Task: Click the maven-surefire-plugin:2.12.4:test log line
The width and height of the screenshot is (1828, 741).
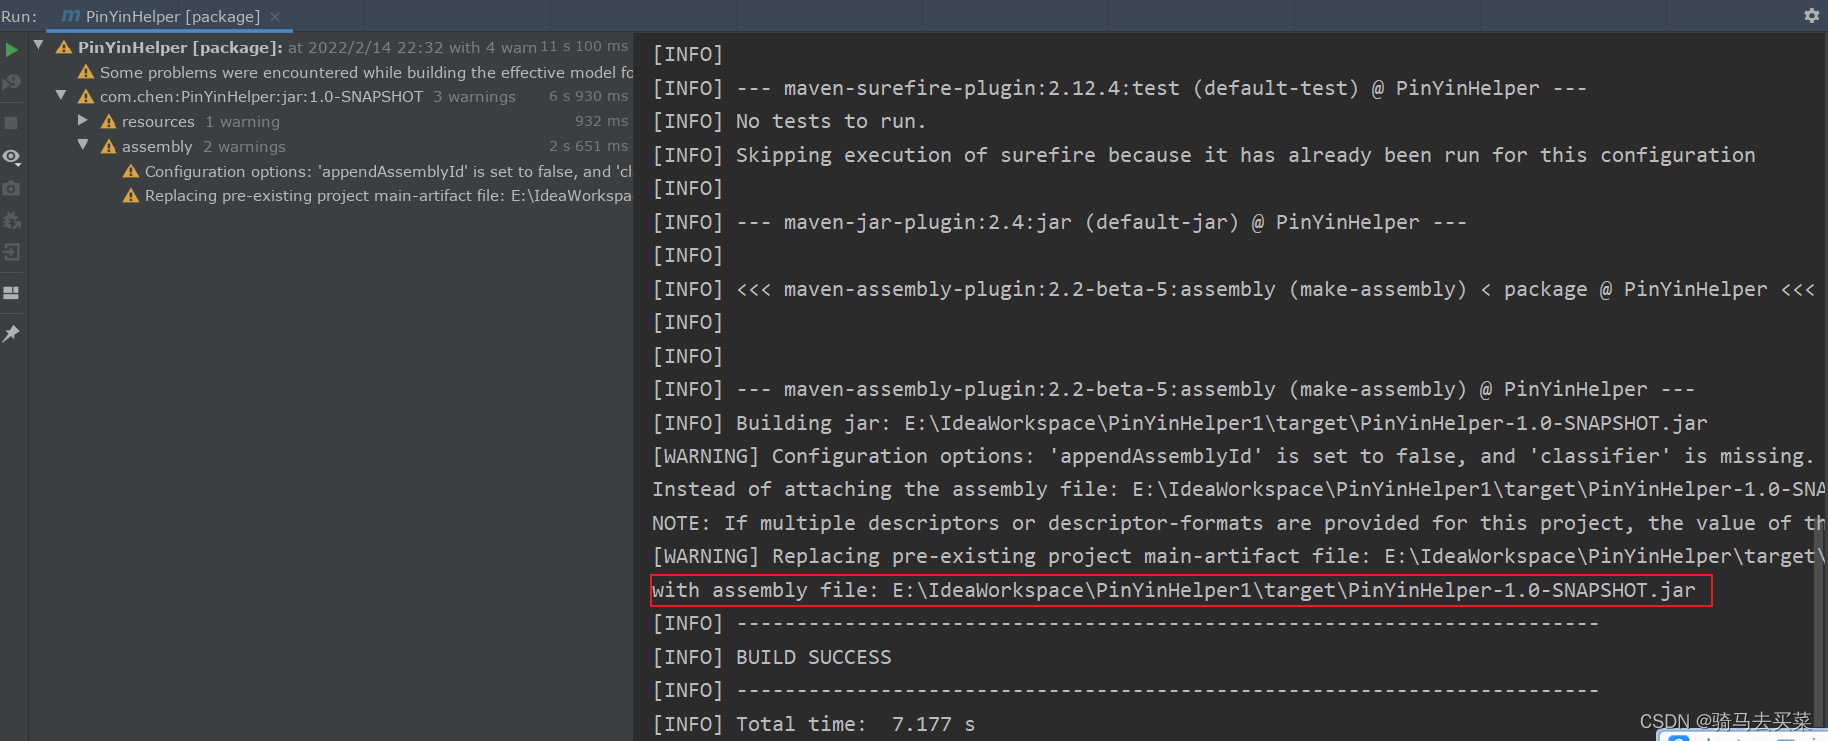Action: [x=1119, y=88]
